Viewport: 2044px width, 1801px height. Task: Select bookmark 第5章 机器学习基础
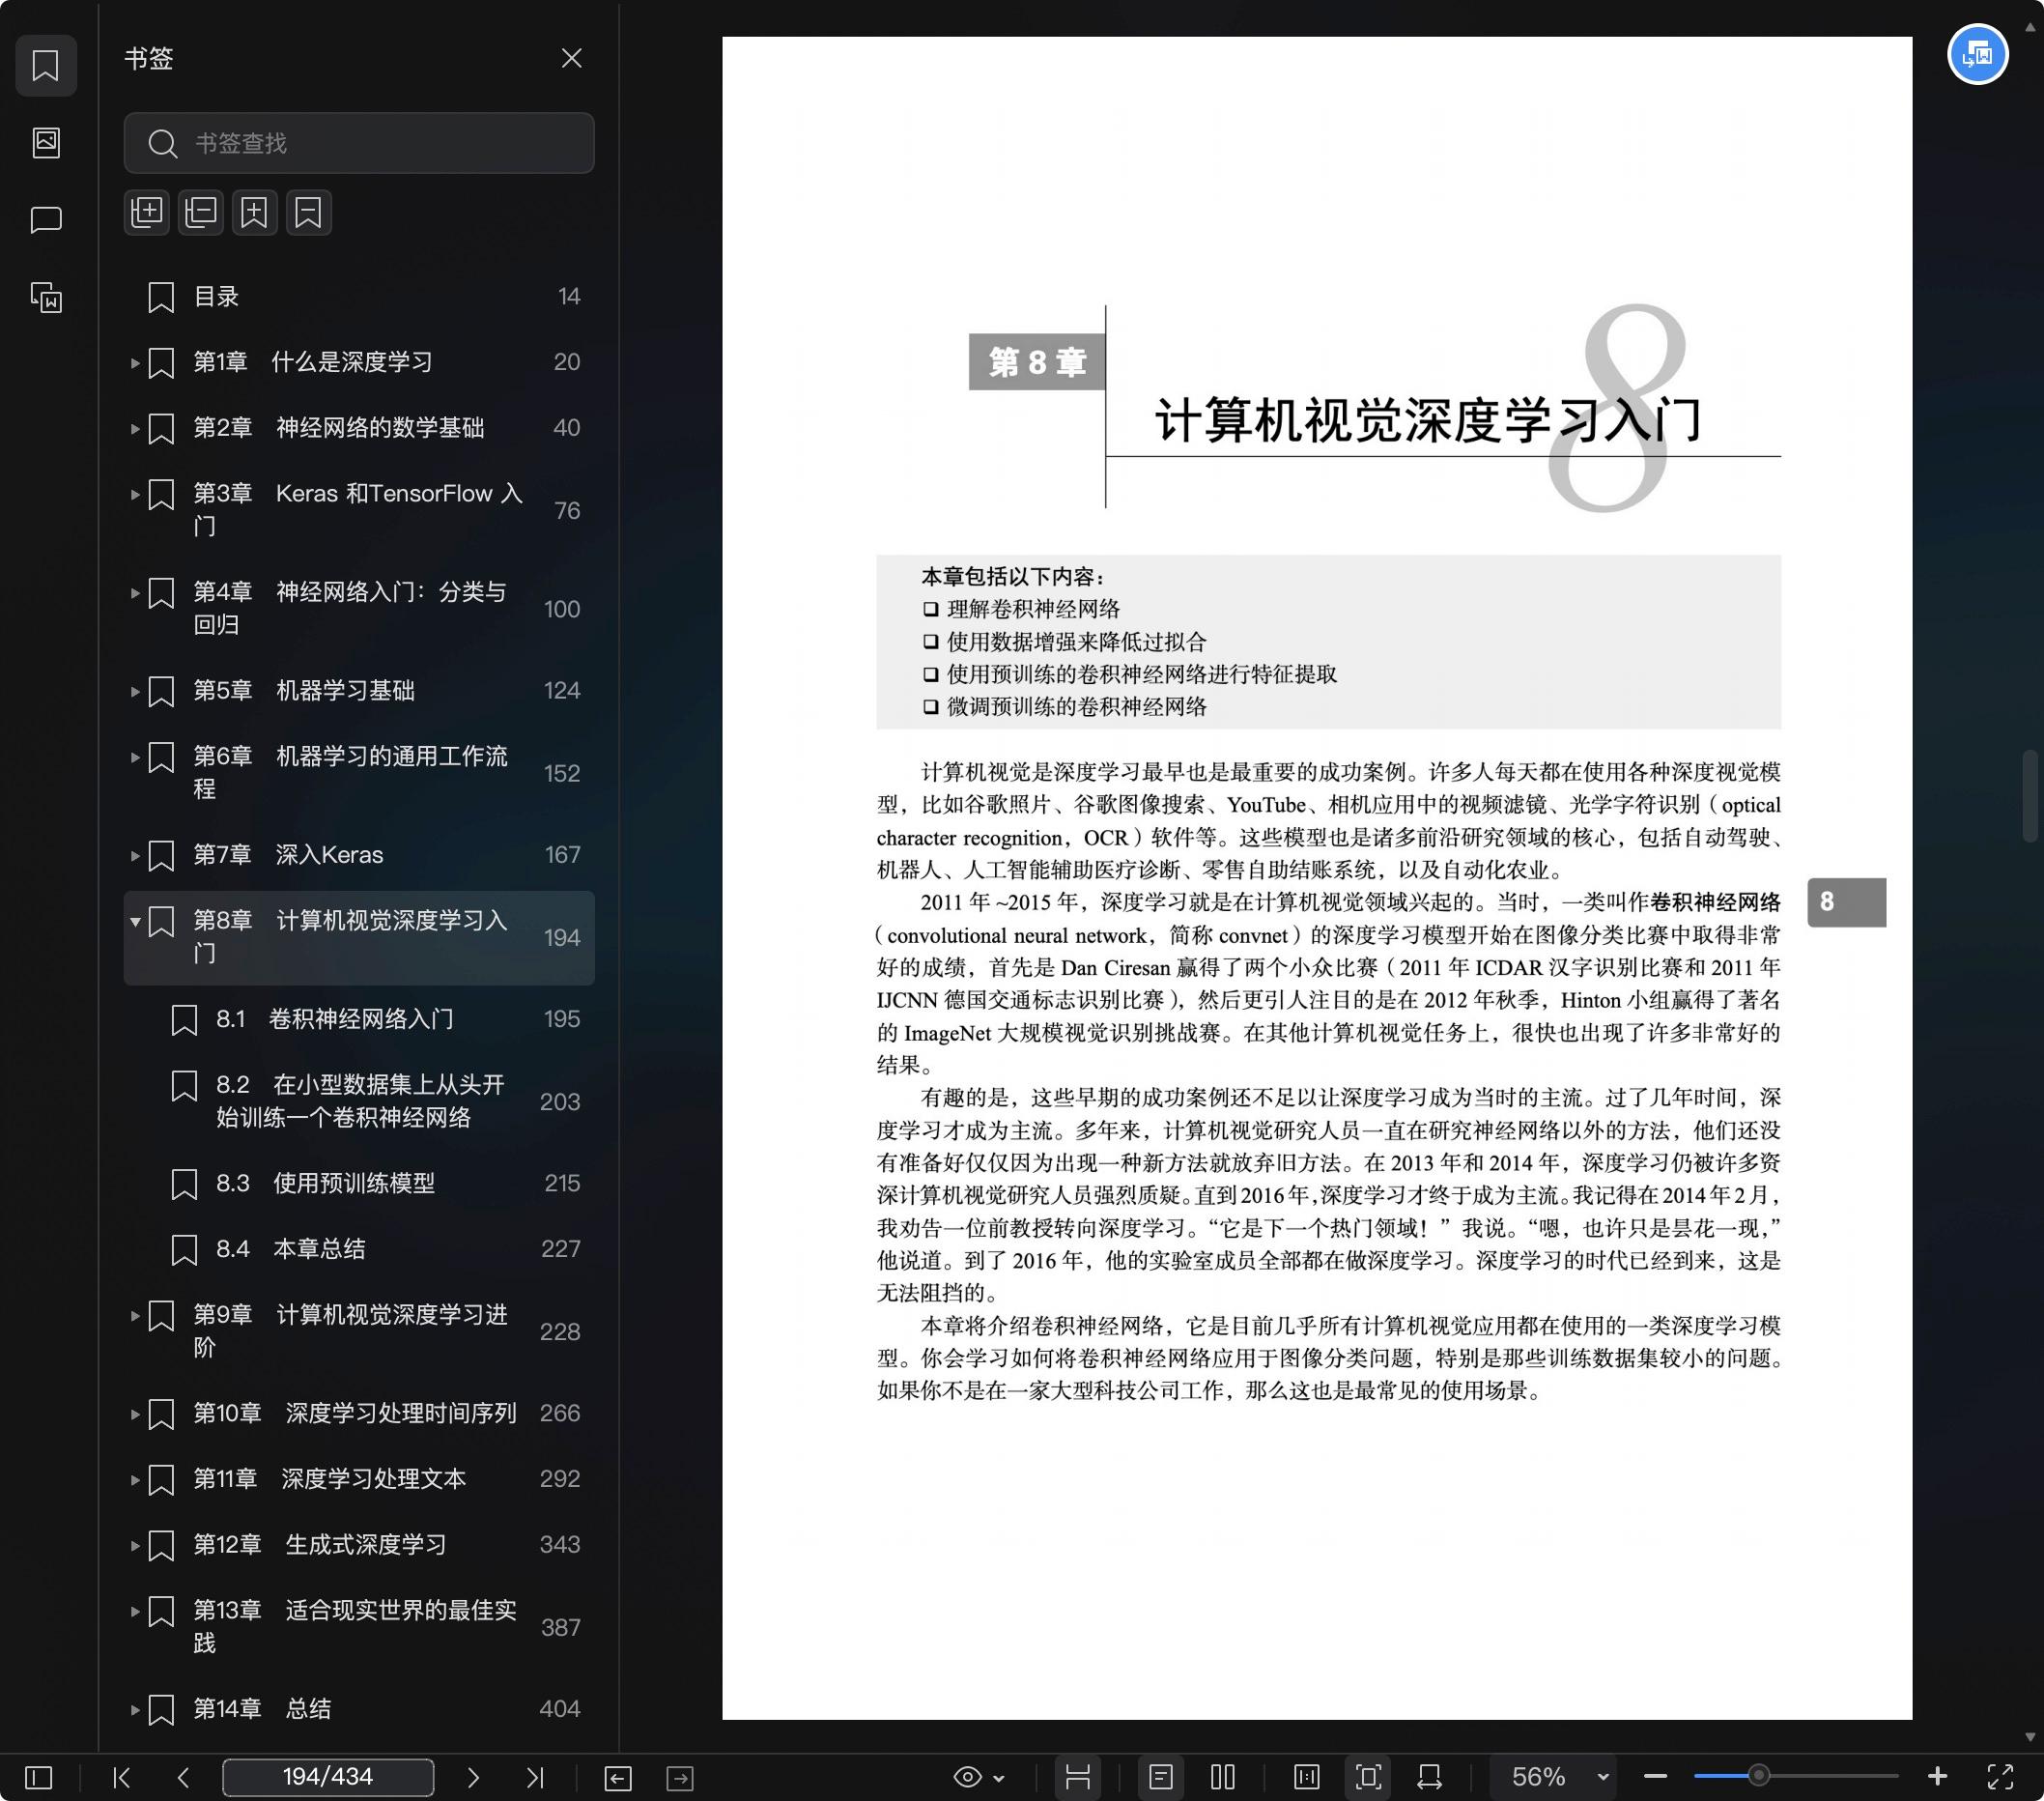[359, 691]
